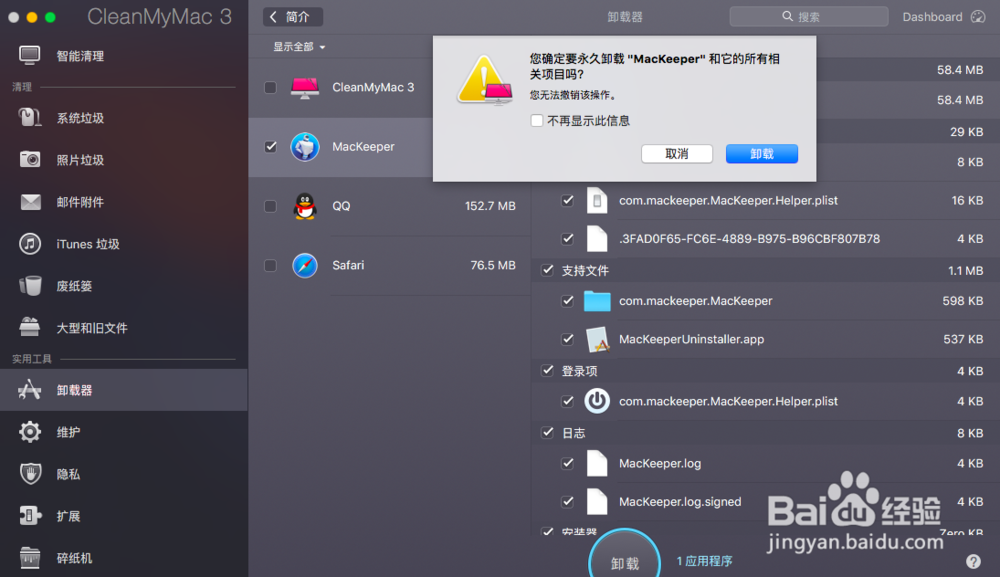The image size is (1000, 577).
Task: Open the Dashboard gauge icon
Action: [x=978, y=17]
